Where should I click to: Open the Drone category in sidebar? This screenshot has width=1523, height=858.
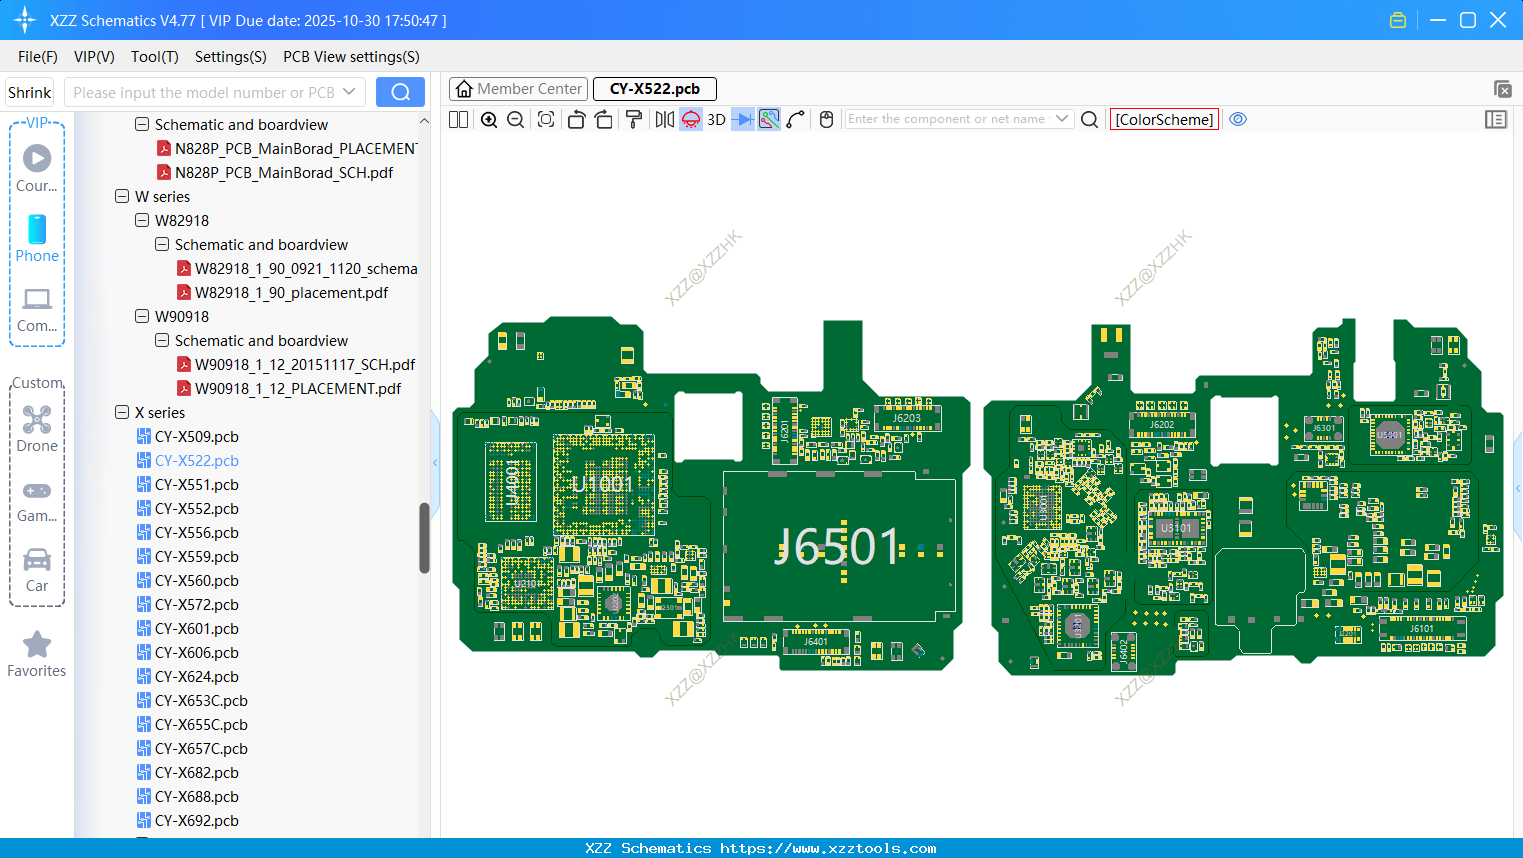click(x=37, y=429)
